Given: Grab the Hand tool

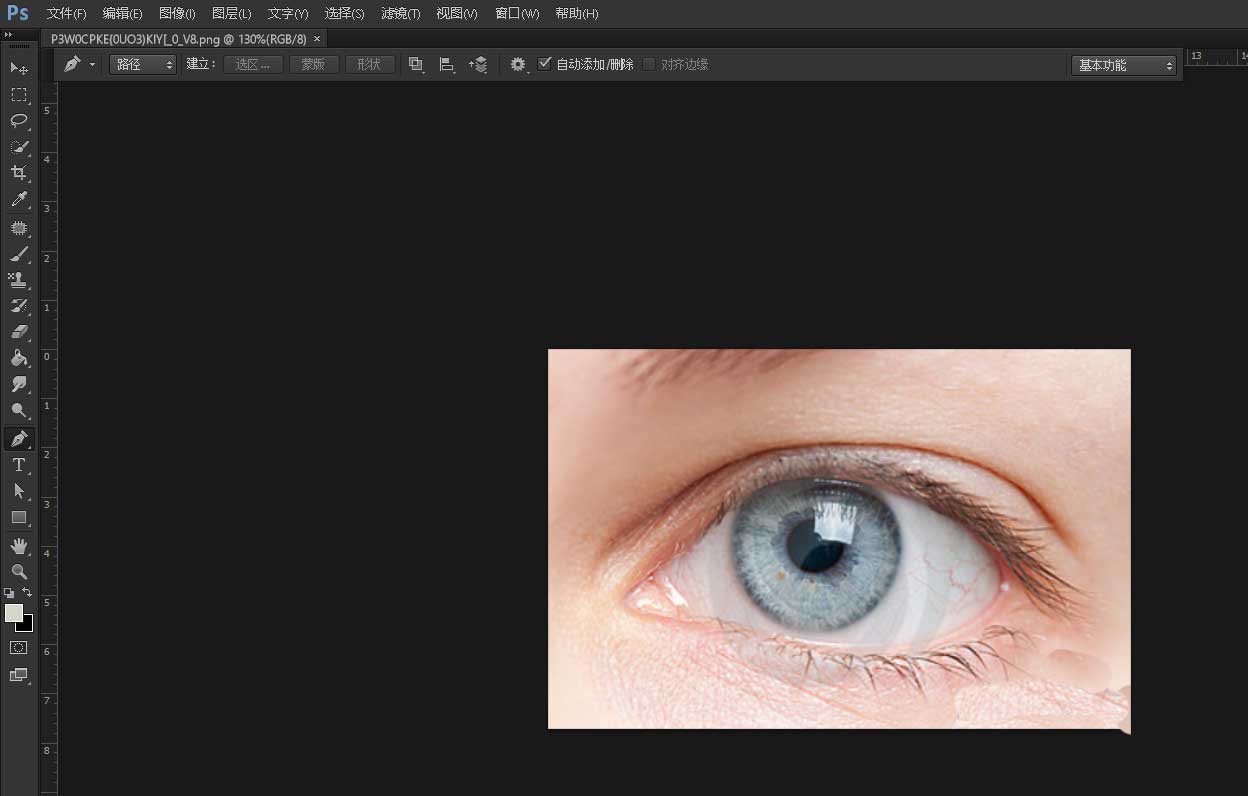Looking at the screenshot, I should click(x=18, y=546).
